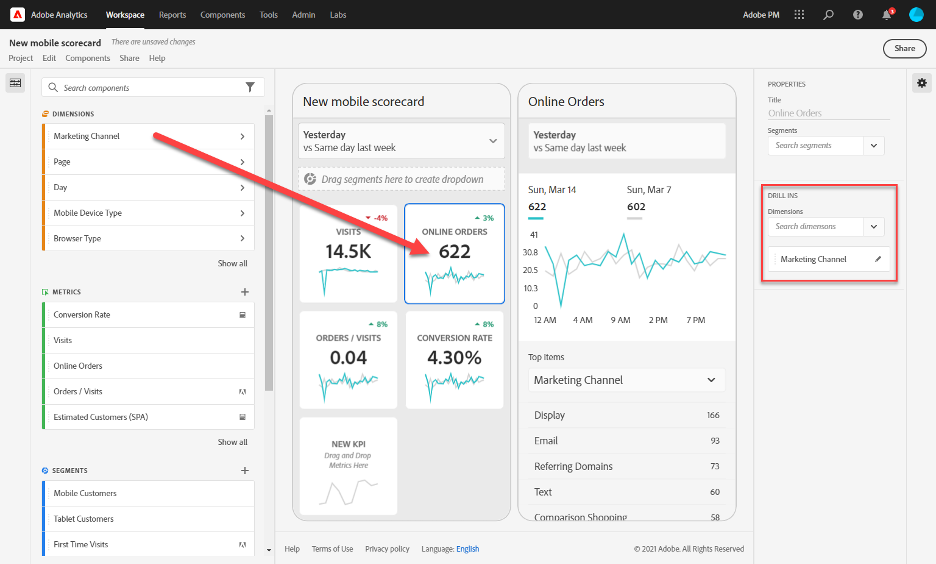
Task: Expand the Browser Type chevron
Action: point(242,238)
